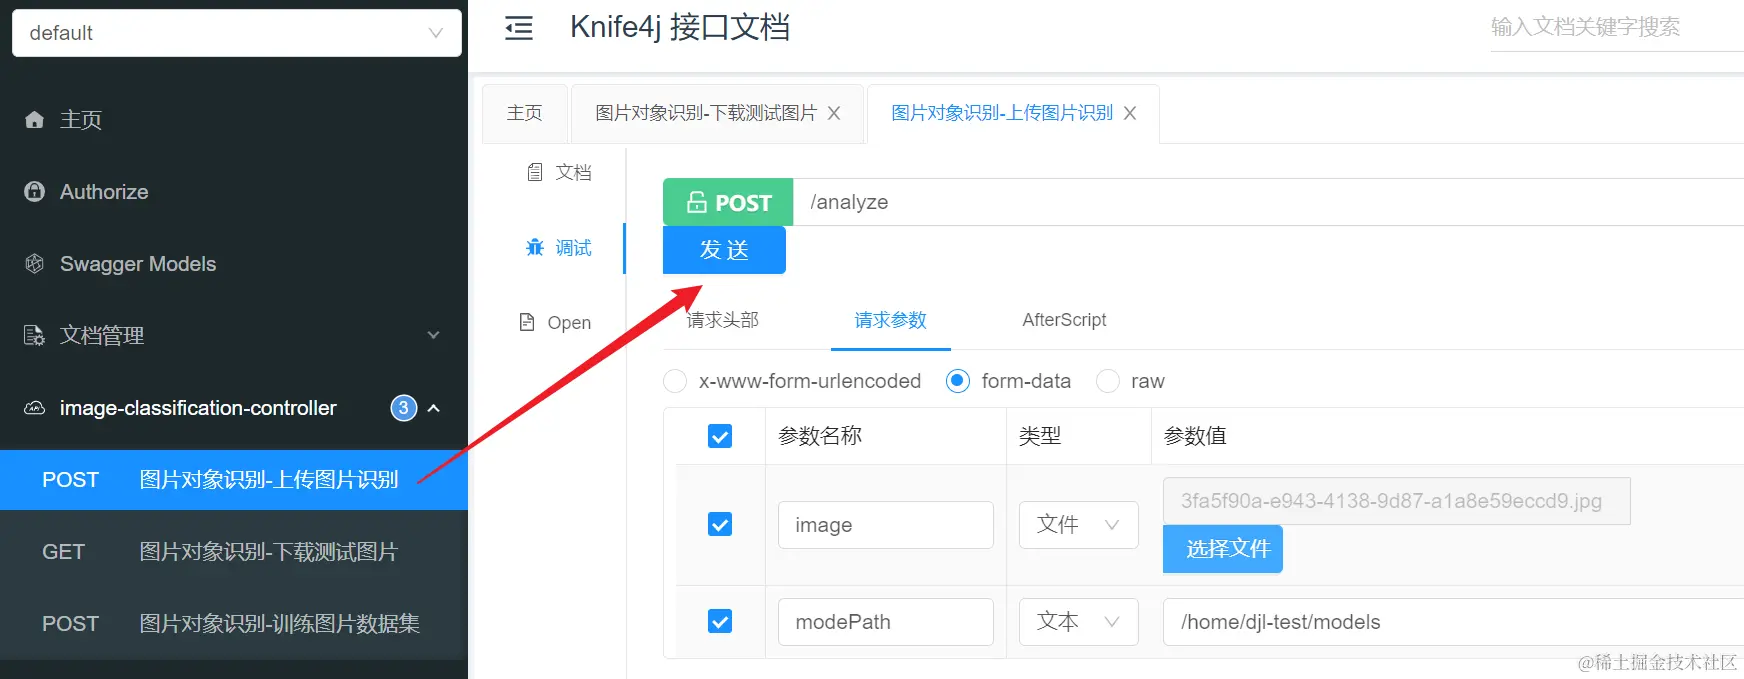Open the Open side tab
1744x679 pixels.
coord(556,322)
